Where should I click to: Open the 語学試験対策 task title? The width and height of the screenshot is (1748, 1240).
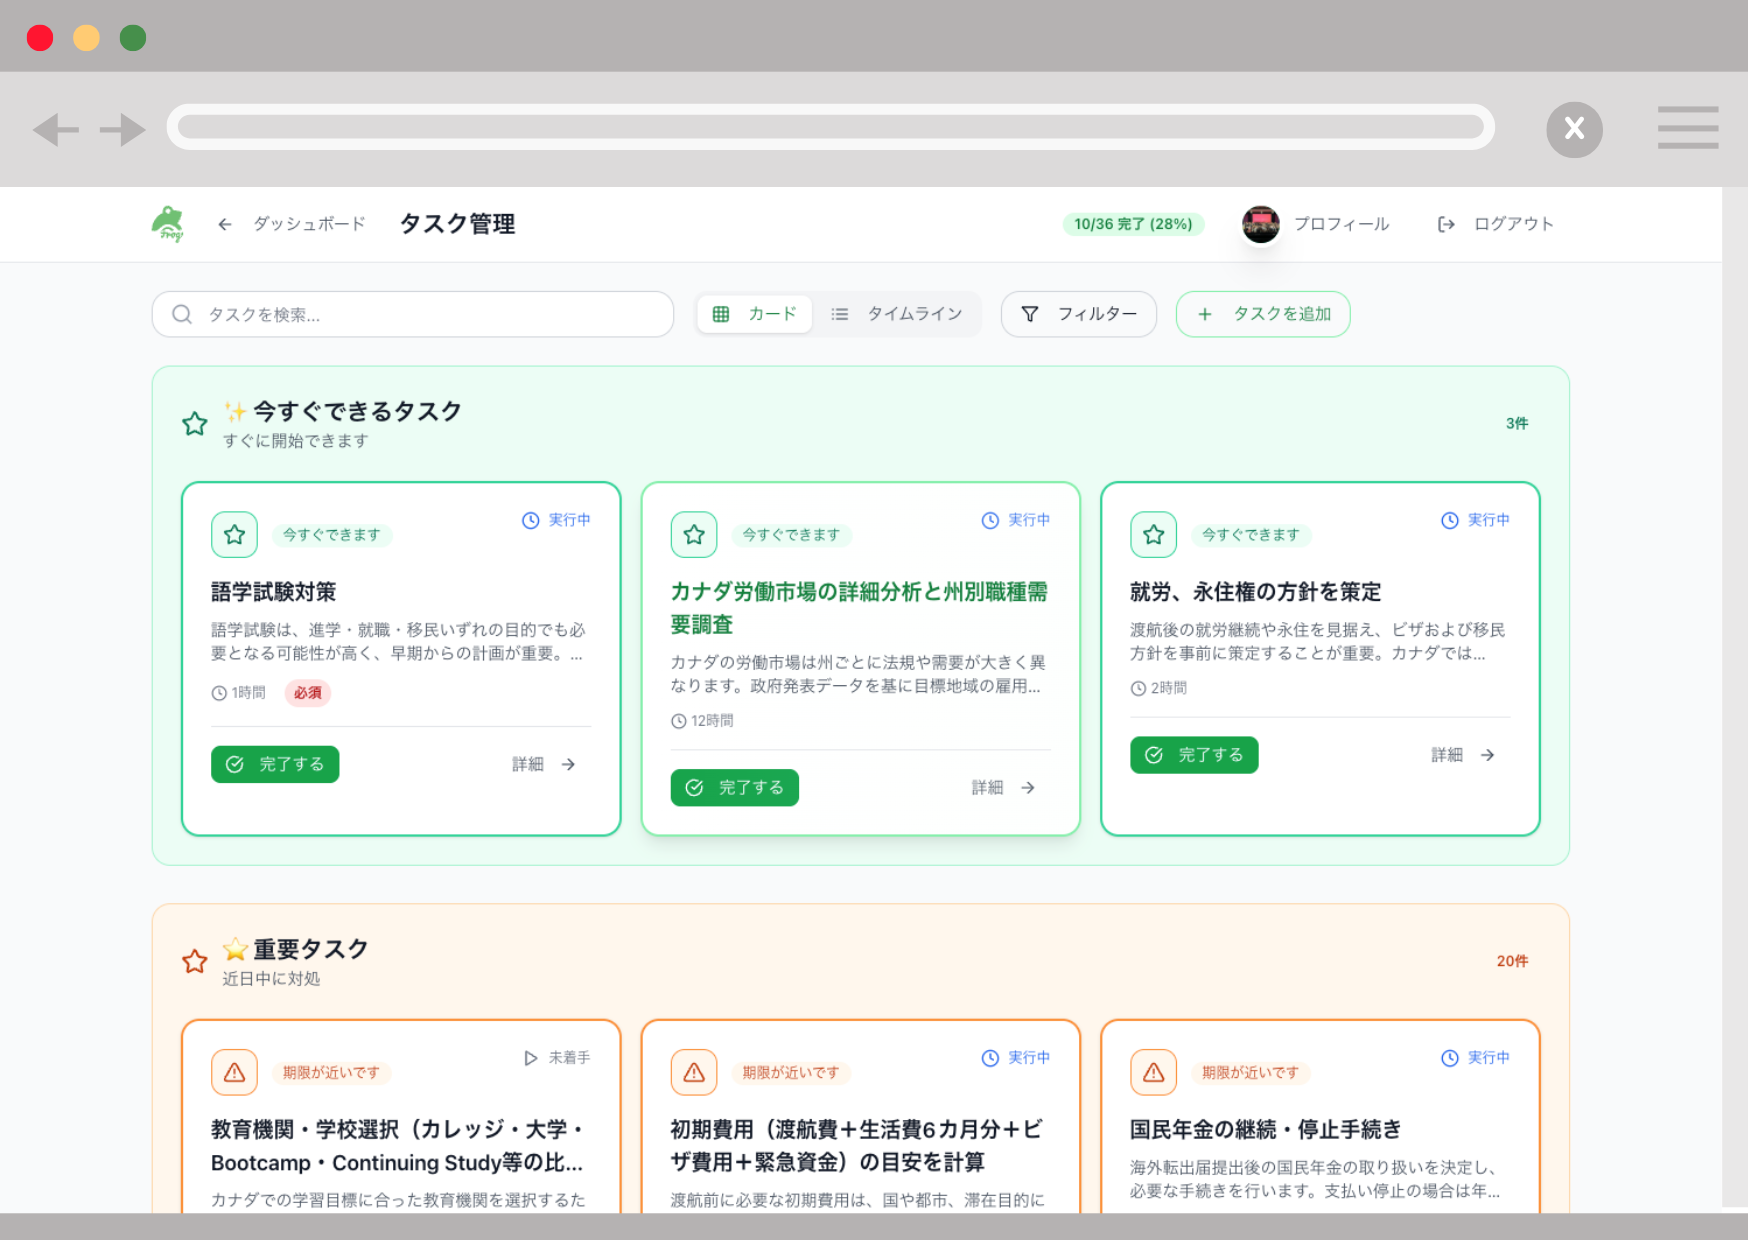click(273, 592)
